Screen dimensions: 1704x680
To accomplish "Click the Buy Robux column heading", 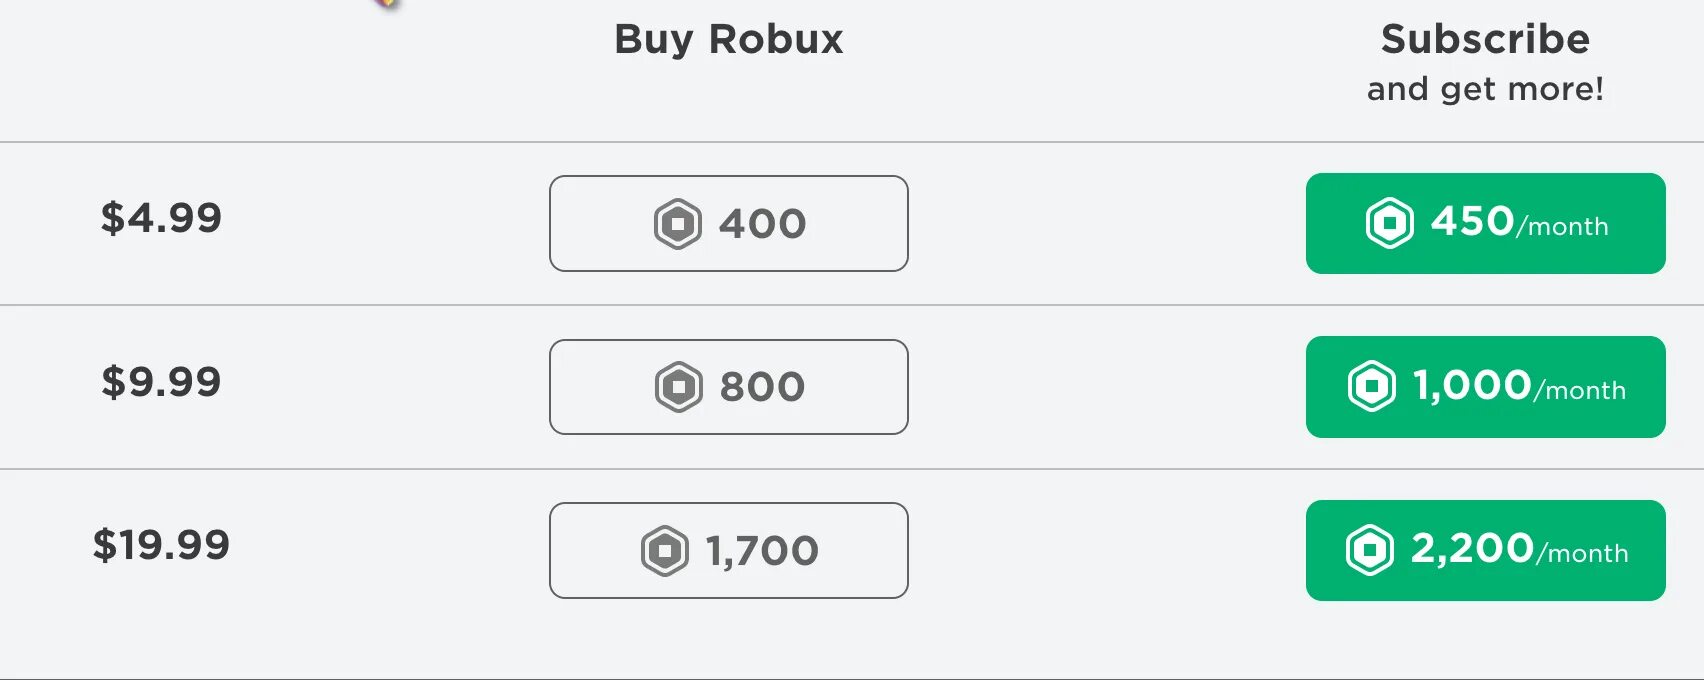I will pyautogui.click(x=728, y=39).
